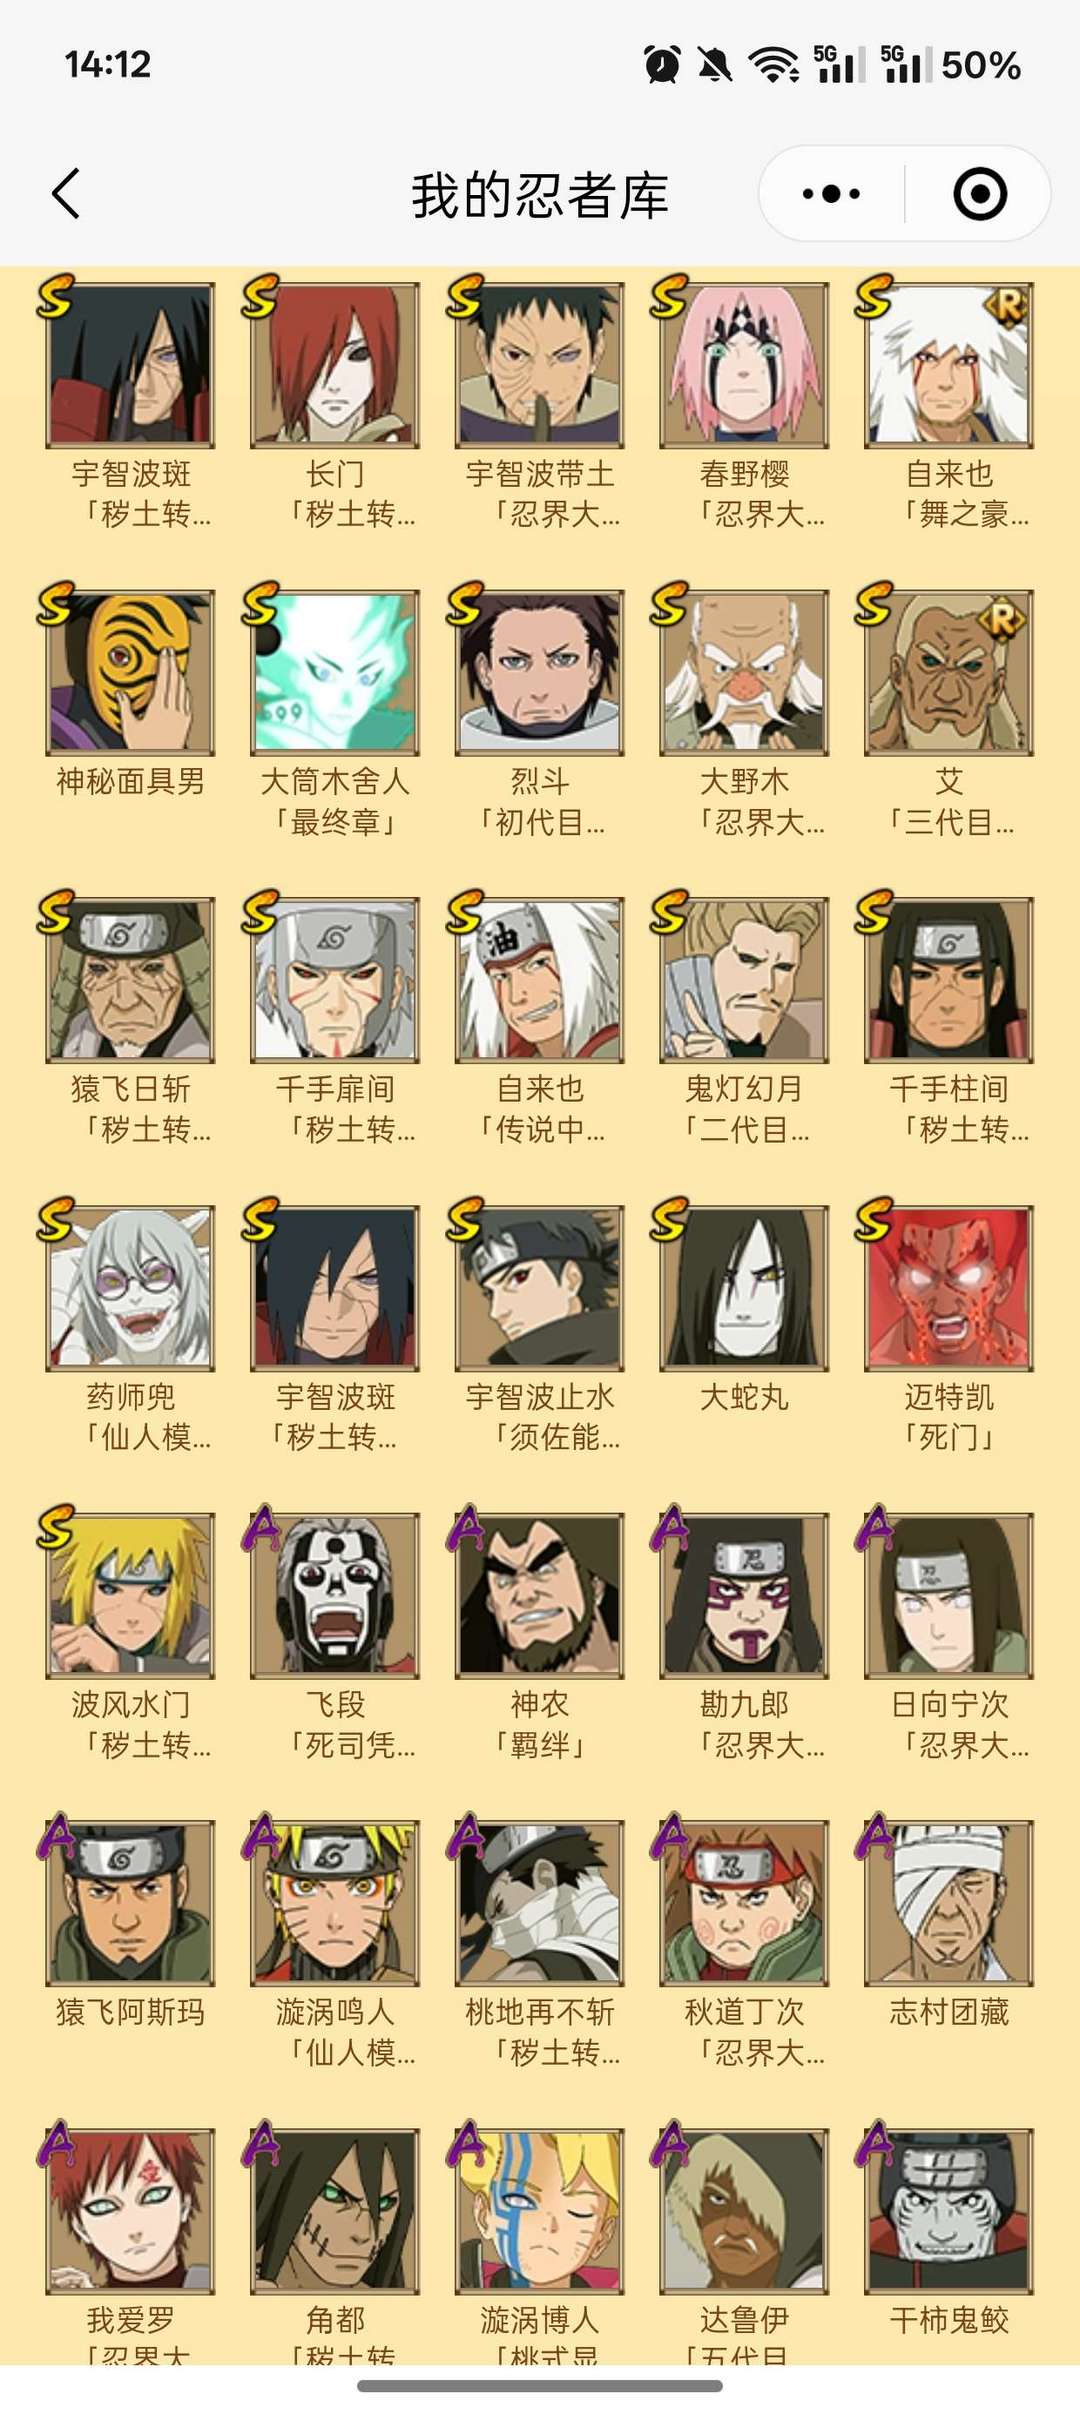Tap the alarm clock status bar icon
1080x2414 pixels.
[x=662, y=65]
